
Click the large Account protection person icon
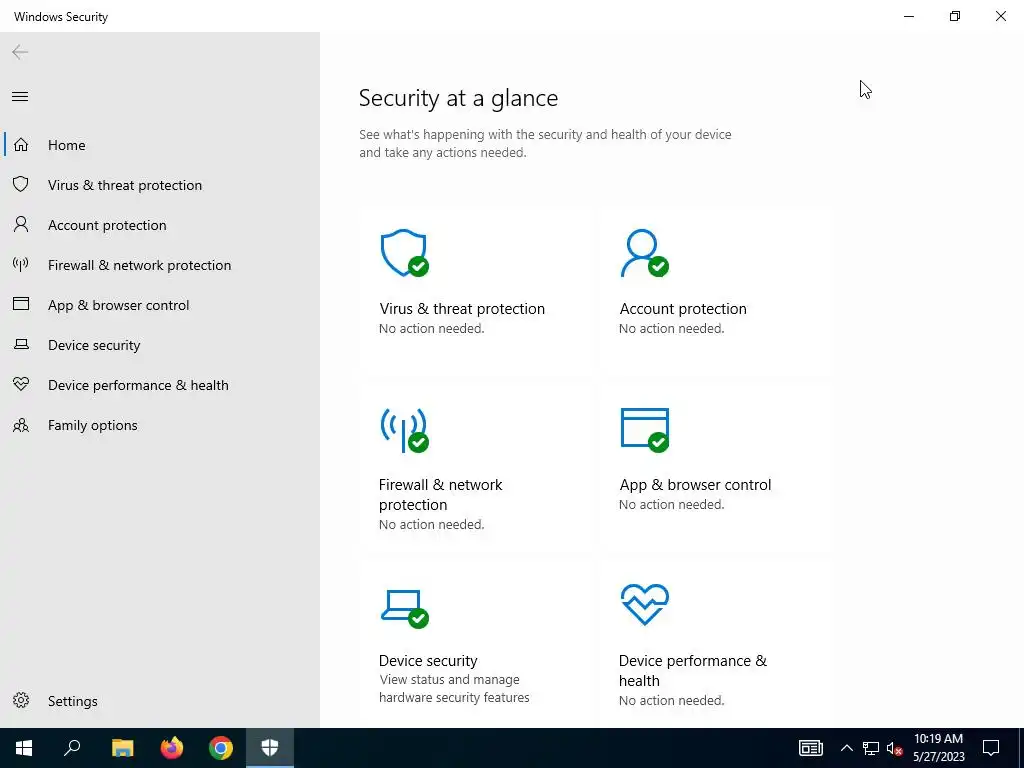pos(644,253)
